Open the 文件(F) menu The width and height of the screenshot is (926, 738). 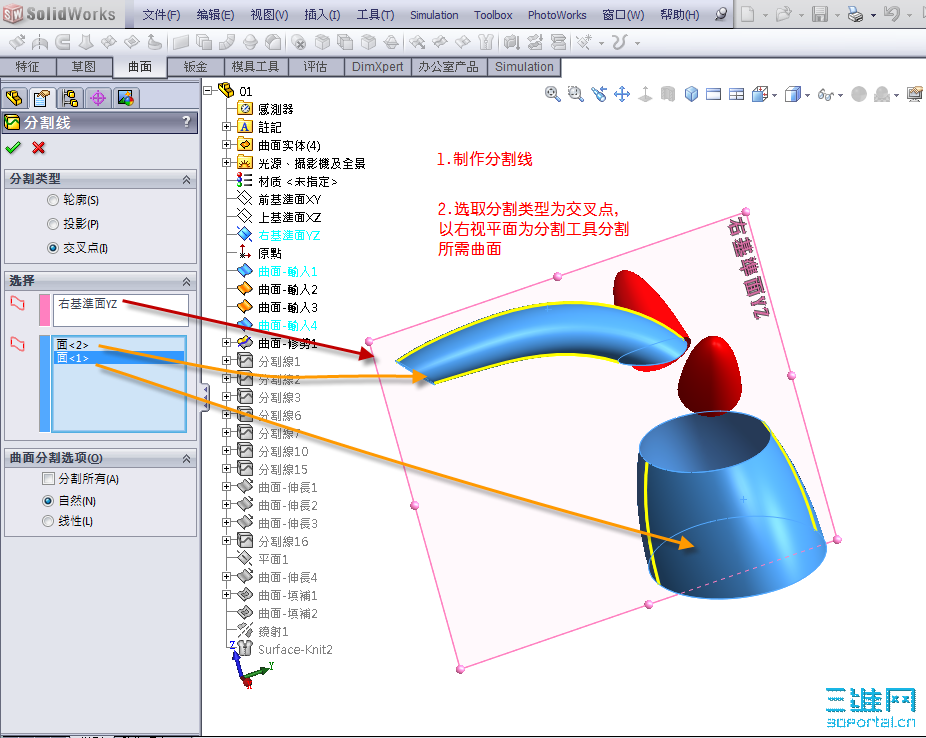(161, 15)
